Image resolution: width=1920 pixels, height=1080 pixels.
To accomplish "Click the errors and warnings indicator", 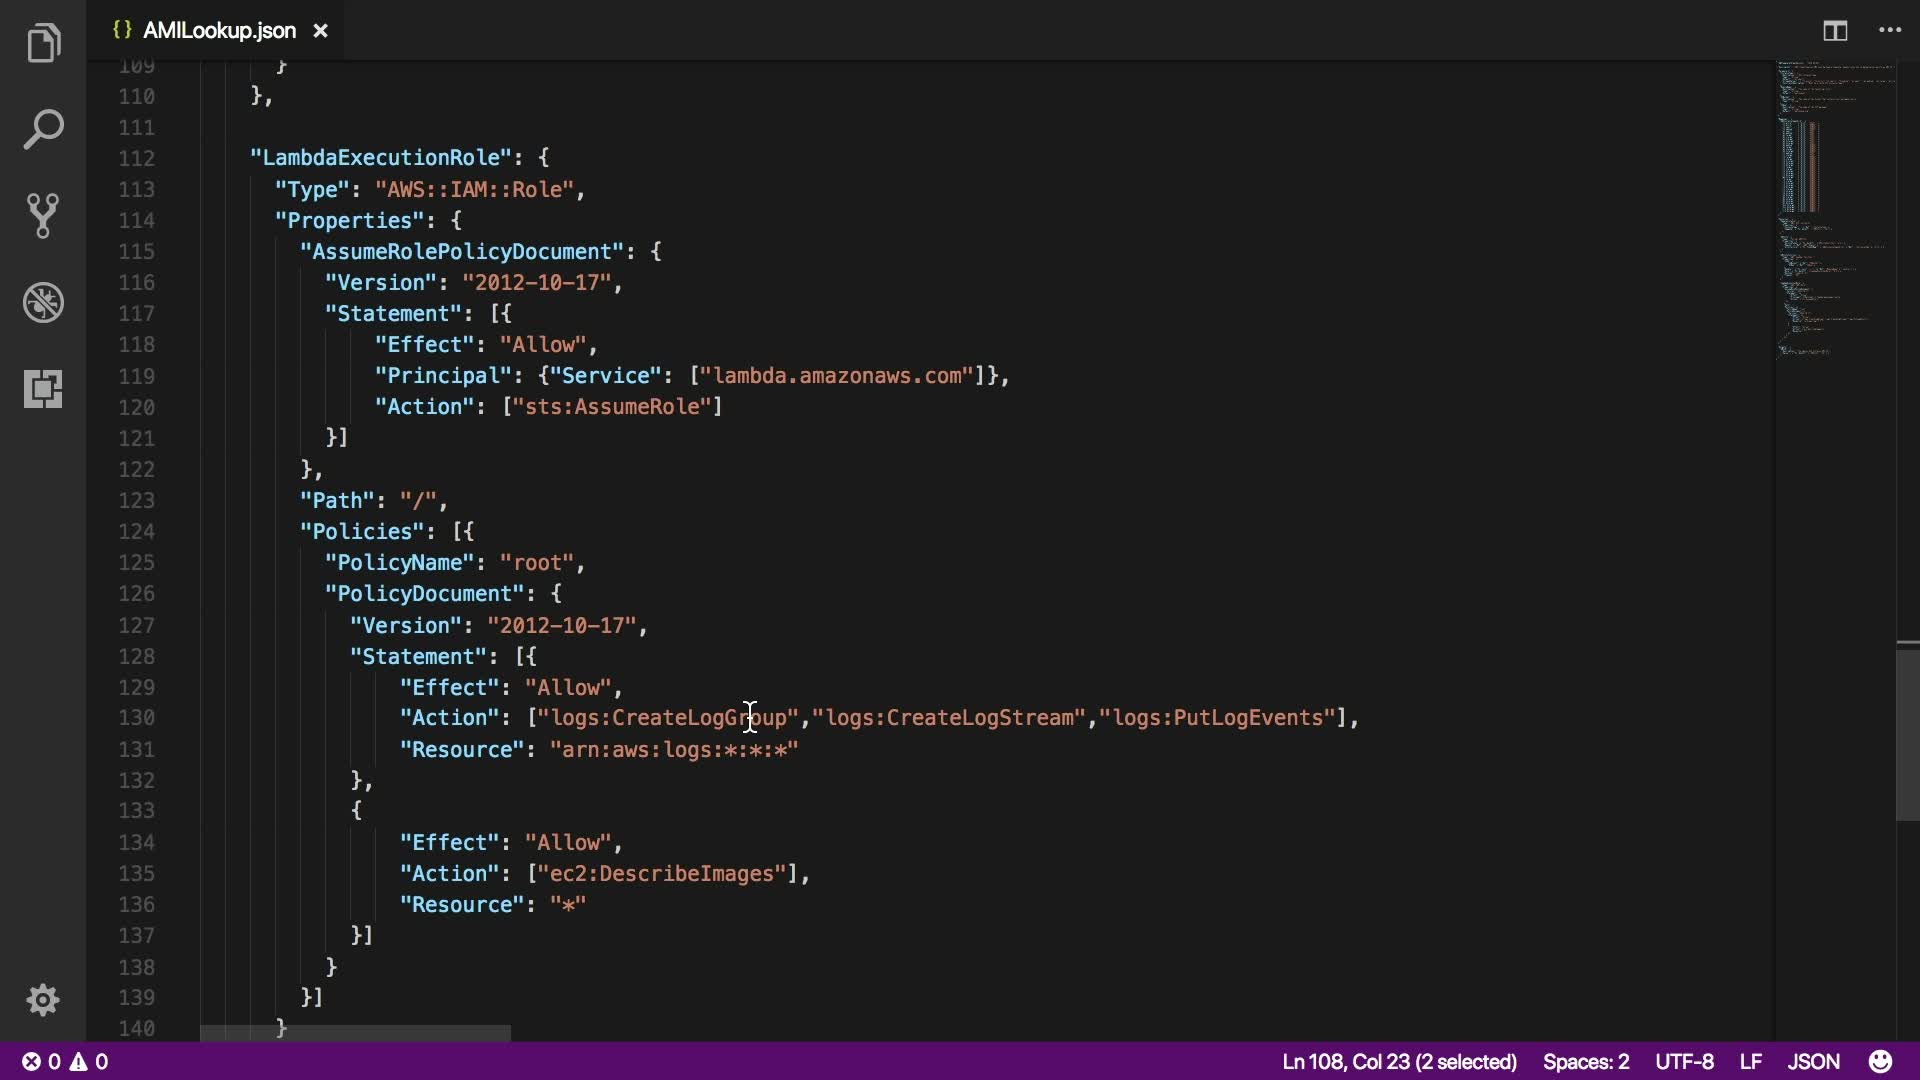I will 65,1061.
